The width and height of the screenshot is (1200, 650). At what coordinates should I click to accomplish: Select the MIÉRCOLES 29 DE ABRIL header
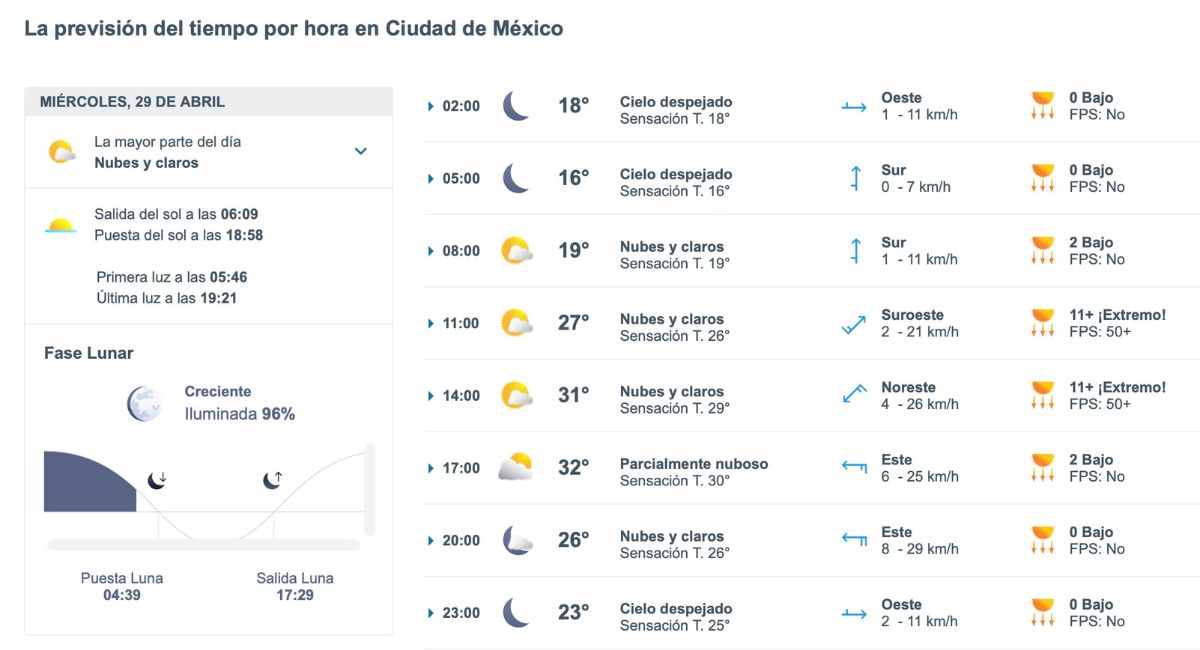coord(130,101)
